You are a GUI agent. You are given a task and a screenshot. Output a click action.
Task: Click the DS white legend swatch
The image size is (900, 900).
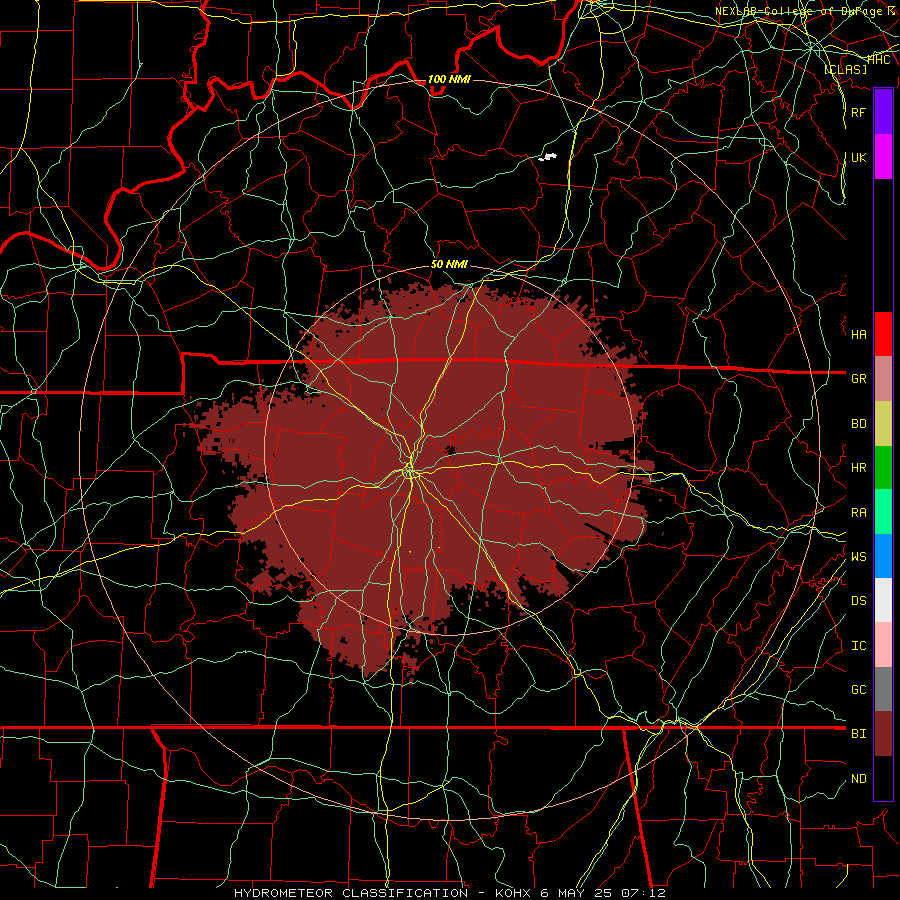point(883,600)
